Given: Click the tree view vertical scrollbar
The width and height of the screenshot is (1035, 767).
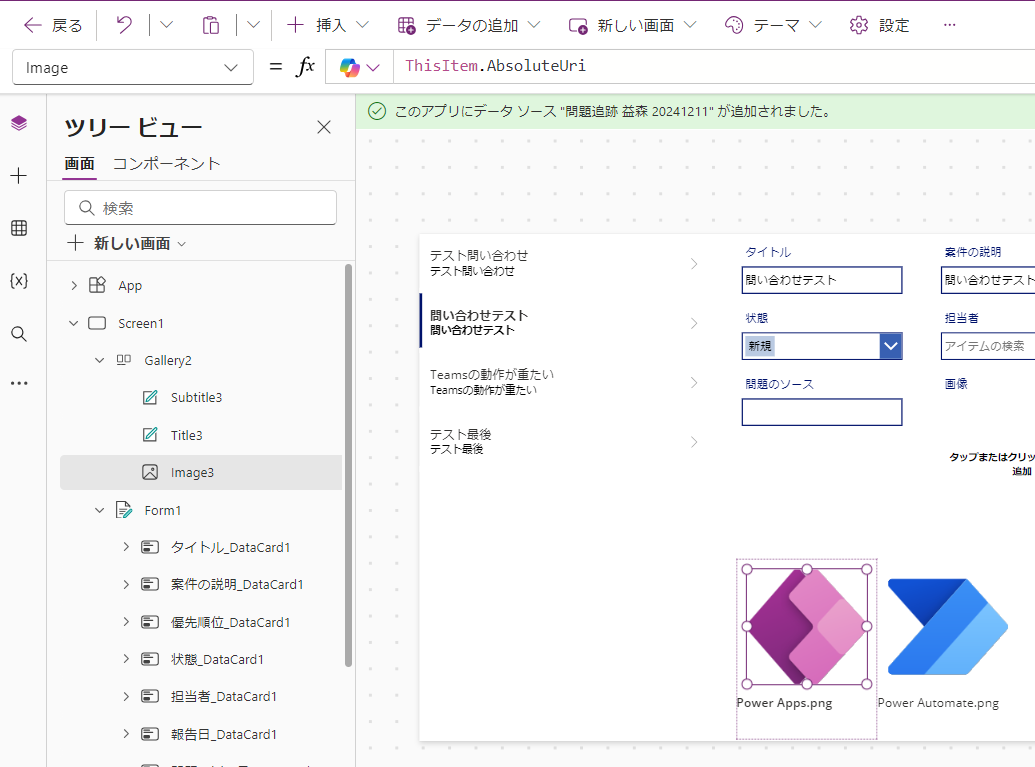Looking at the screenshot, I should coord(348,465).
